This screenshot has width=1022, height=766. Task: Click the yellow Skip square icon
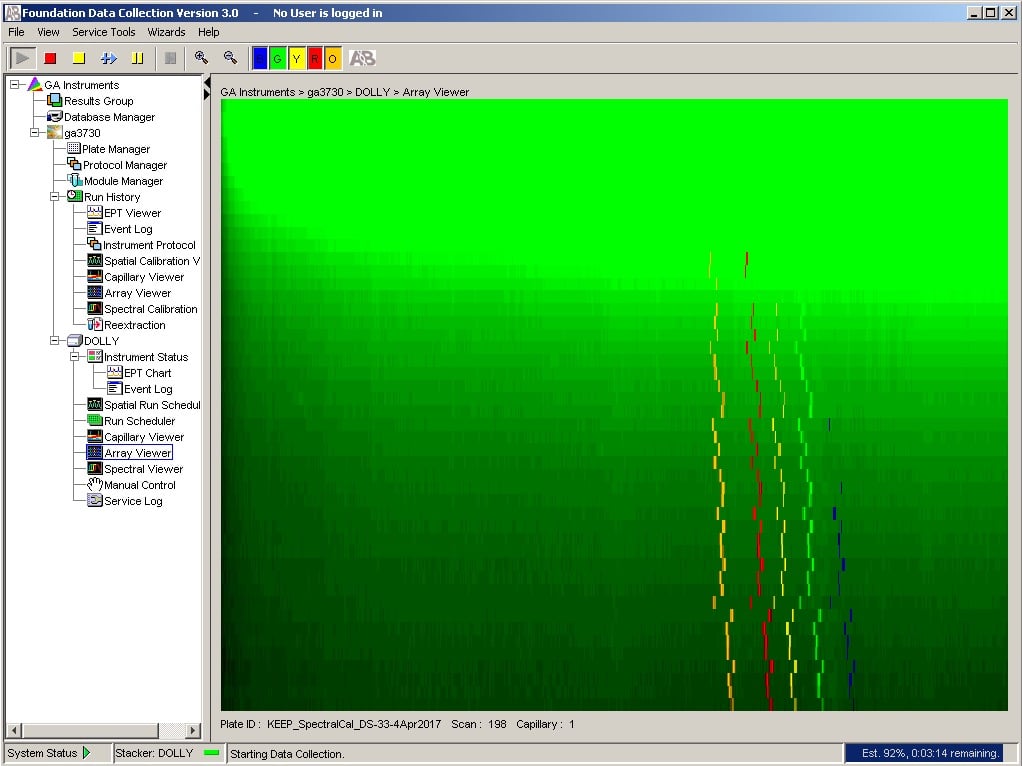[x=79, y=58]
